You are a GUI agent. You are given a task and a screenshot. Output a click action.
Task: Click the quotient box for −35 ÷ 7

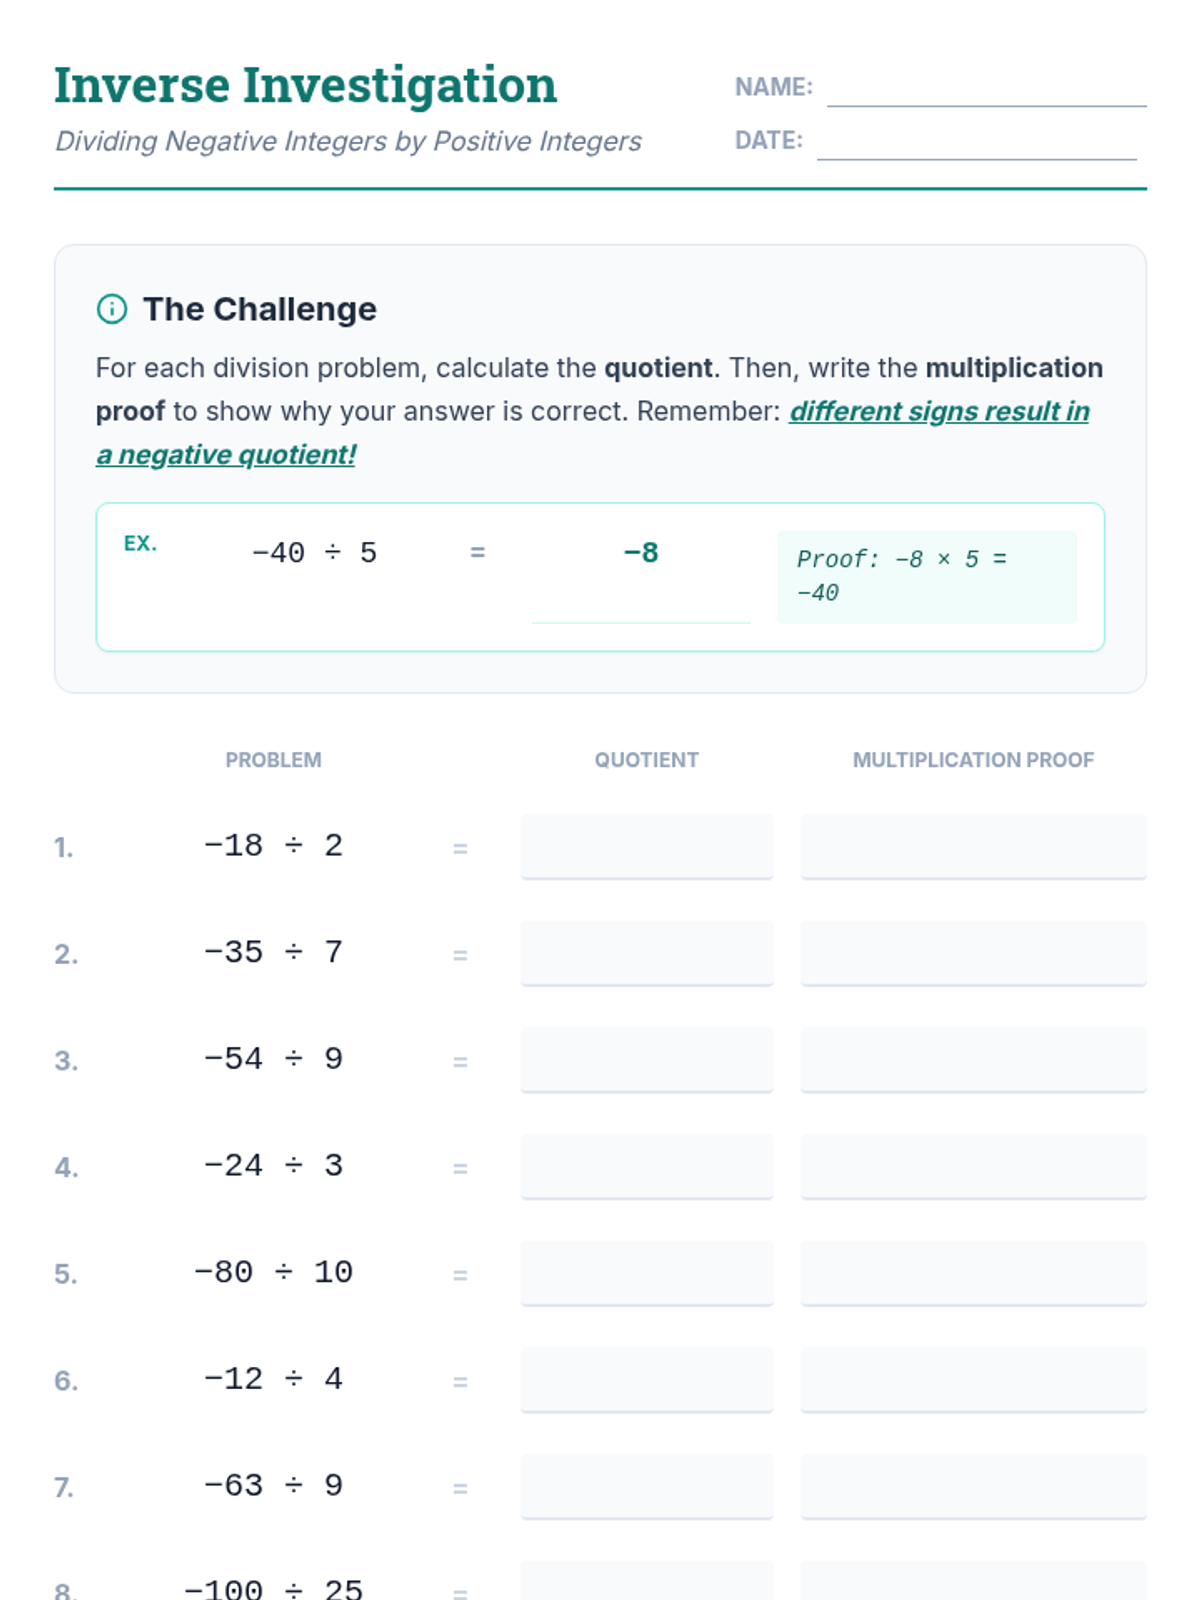pos(647,954)
